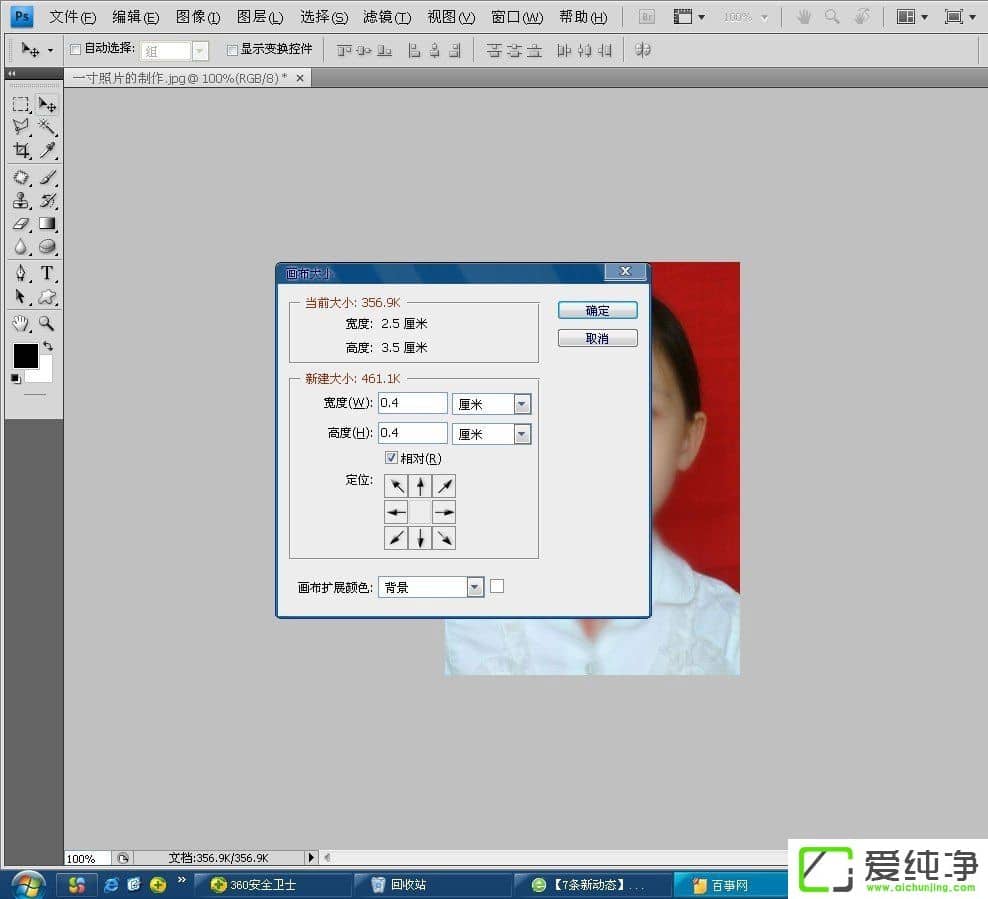Select the Zoom magnifier tool
Image resolution: width=988 pixels, height=899 pixels.
point(47,323)
